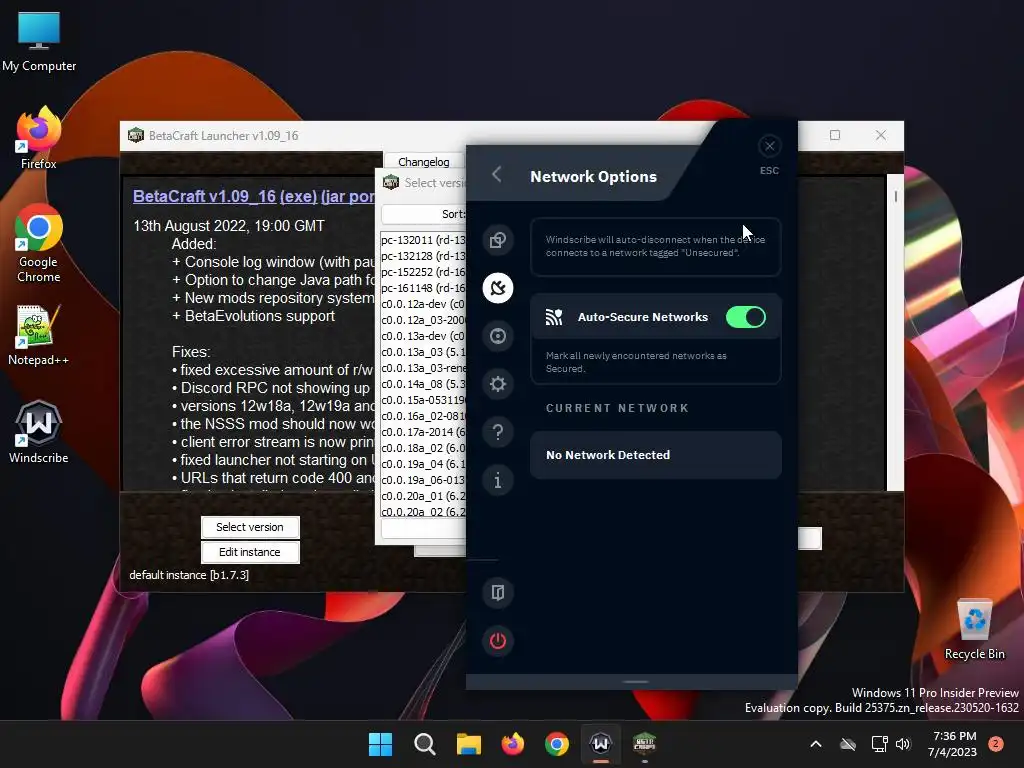Click Windscribe taskbar icon
This screenshot has width=1024, height=768.
click(x=601, y=744)
